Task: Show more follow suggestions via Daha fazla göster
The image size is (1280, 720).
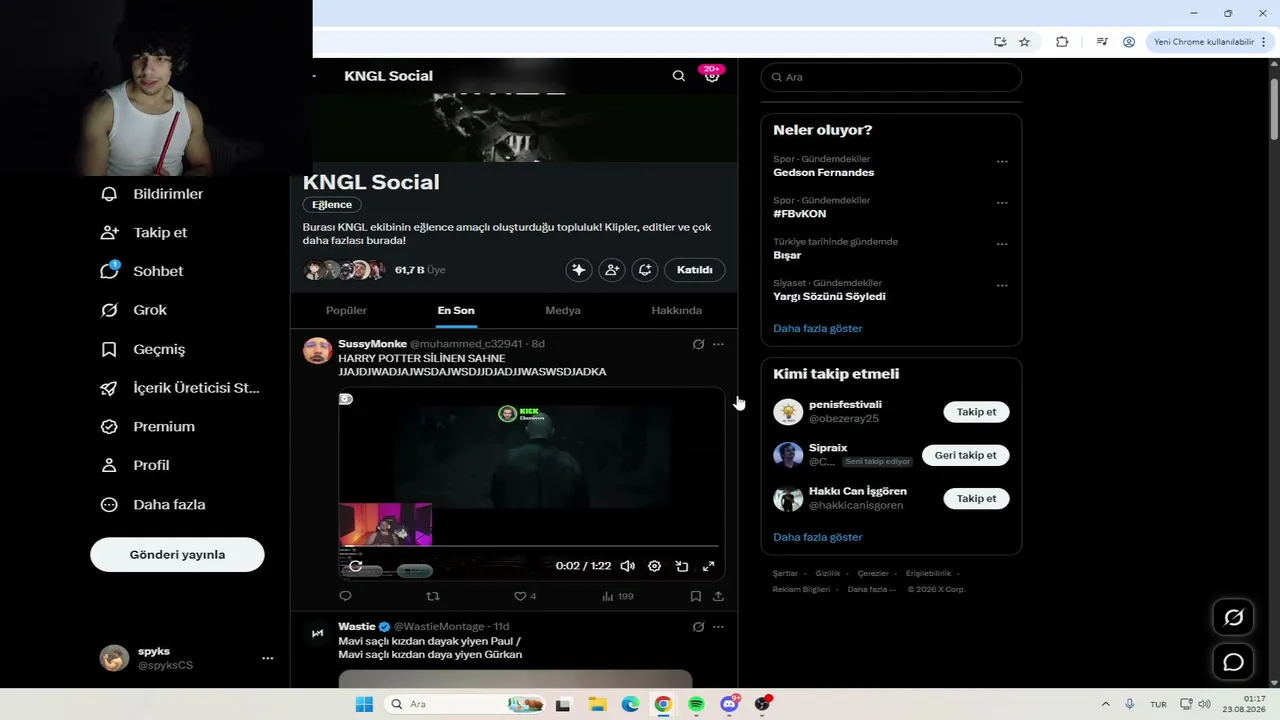Action: click(x=817, y=537)
